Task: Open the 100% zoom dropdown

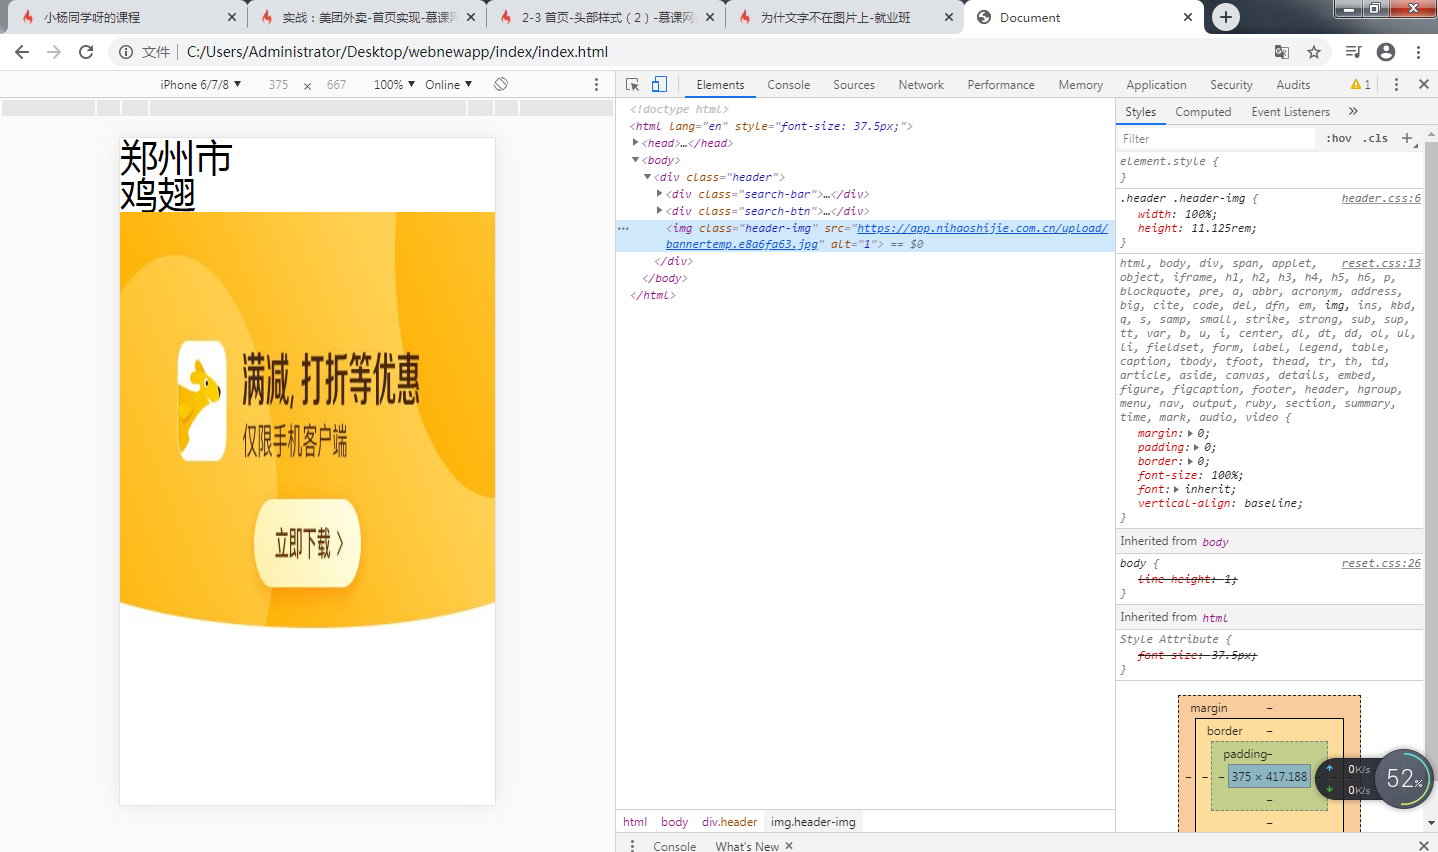Action: (x=394, y=85)
